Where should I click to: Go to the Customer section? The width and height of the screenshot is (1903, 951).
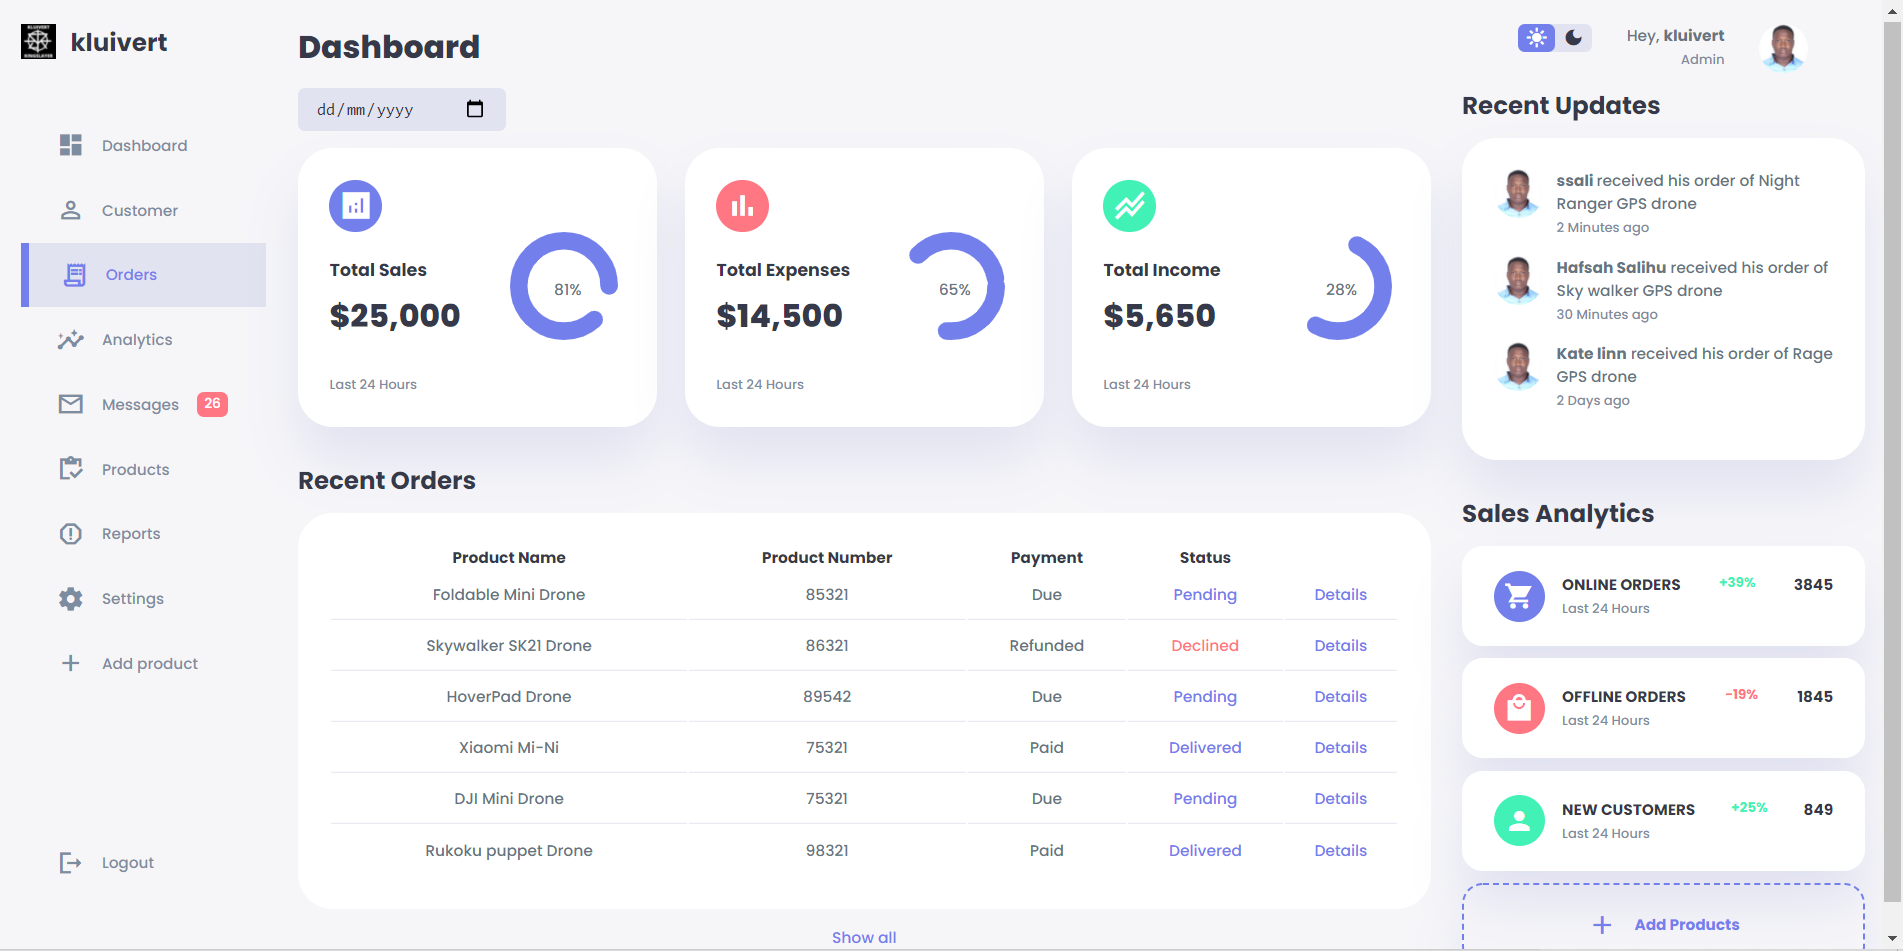[x=139, y=210]
